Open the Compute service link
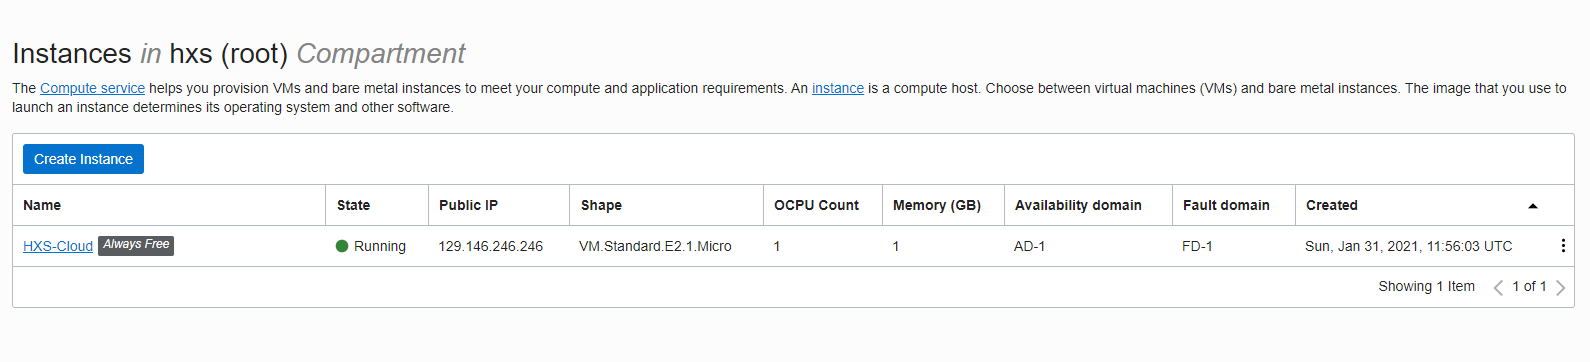The width and height of the screenshot is (1590, 362). coord(92,88)
